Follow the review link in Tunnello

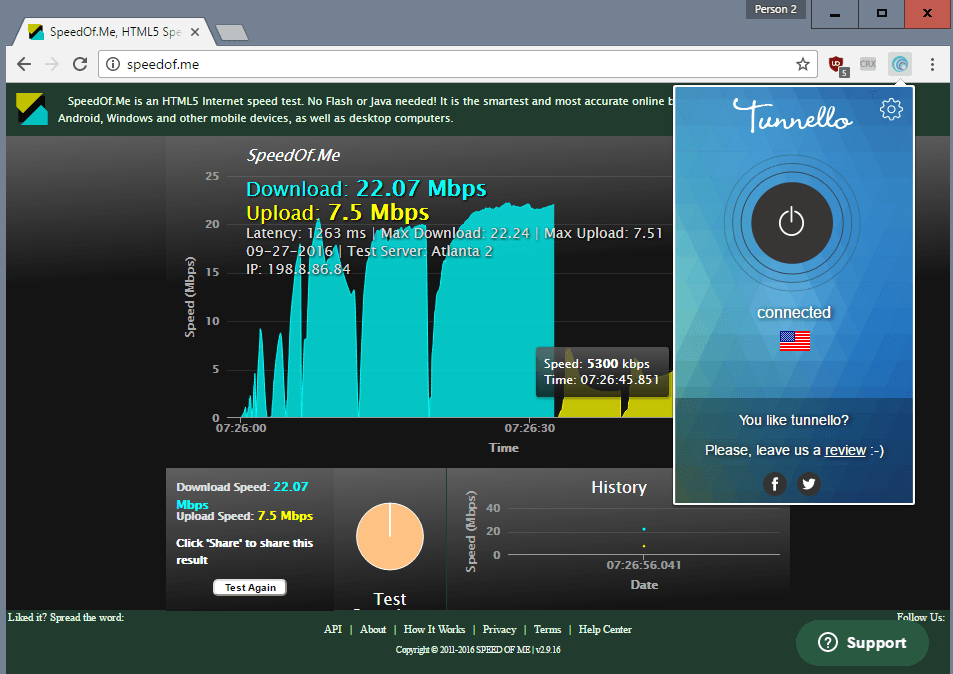(x=845, y=450)
